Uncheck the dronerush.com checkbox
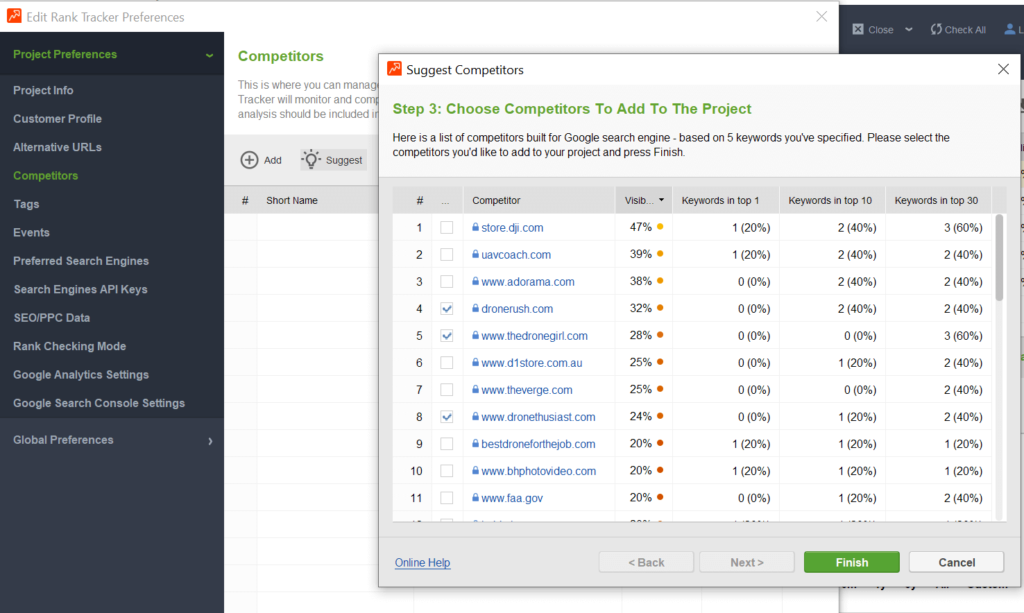The image size is (1024, 613). 447,309
